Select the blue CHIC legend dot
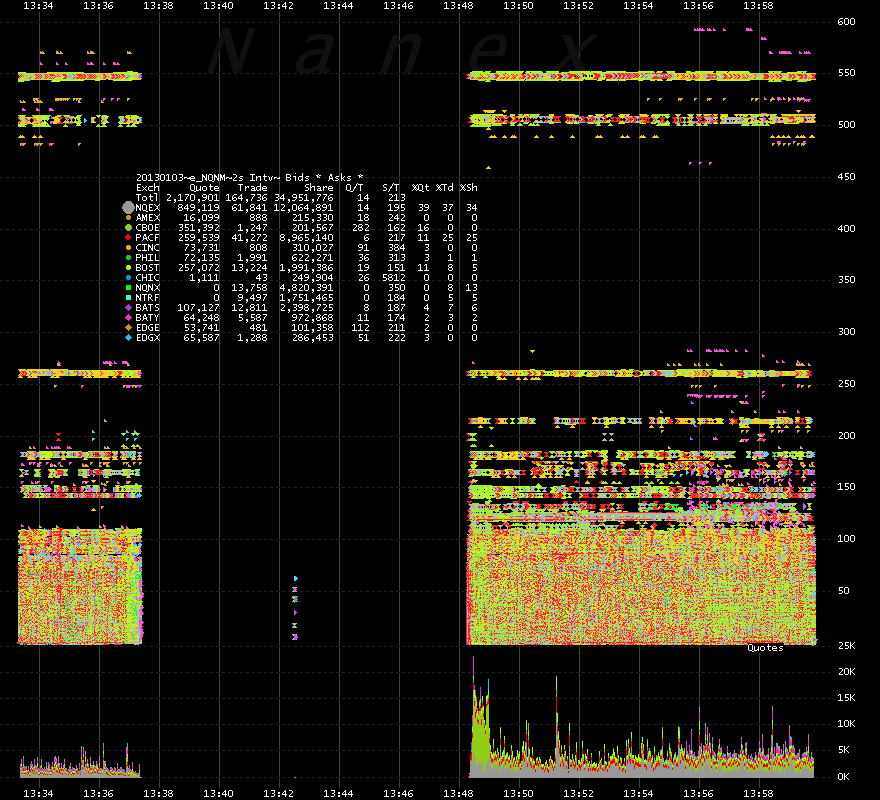This screenshot has width=880, height=800. [129, 278]
